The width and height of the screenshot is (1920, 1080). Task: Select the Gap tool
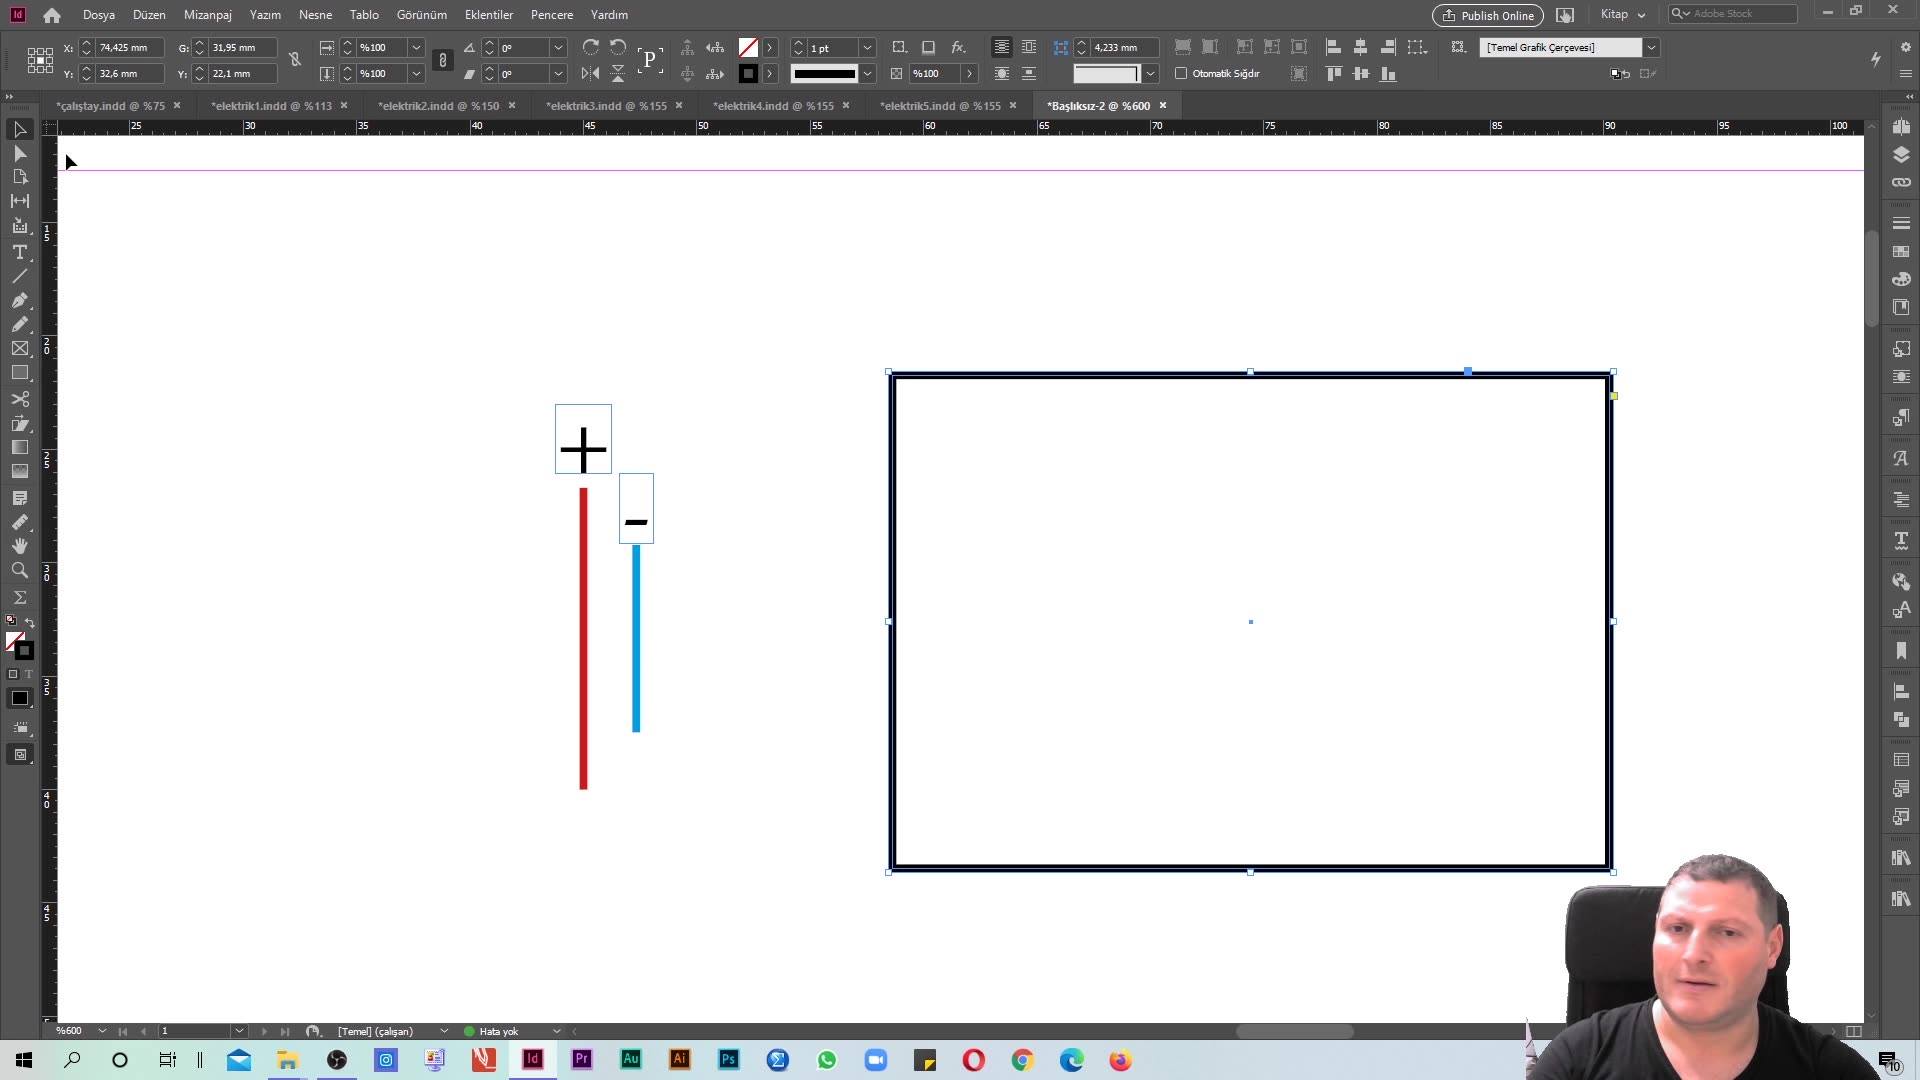(x=19, y=201)
